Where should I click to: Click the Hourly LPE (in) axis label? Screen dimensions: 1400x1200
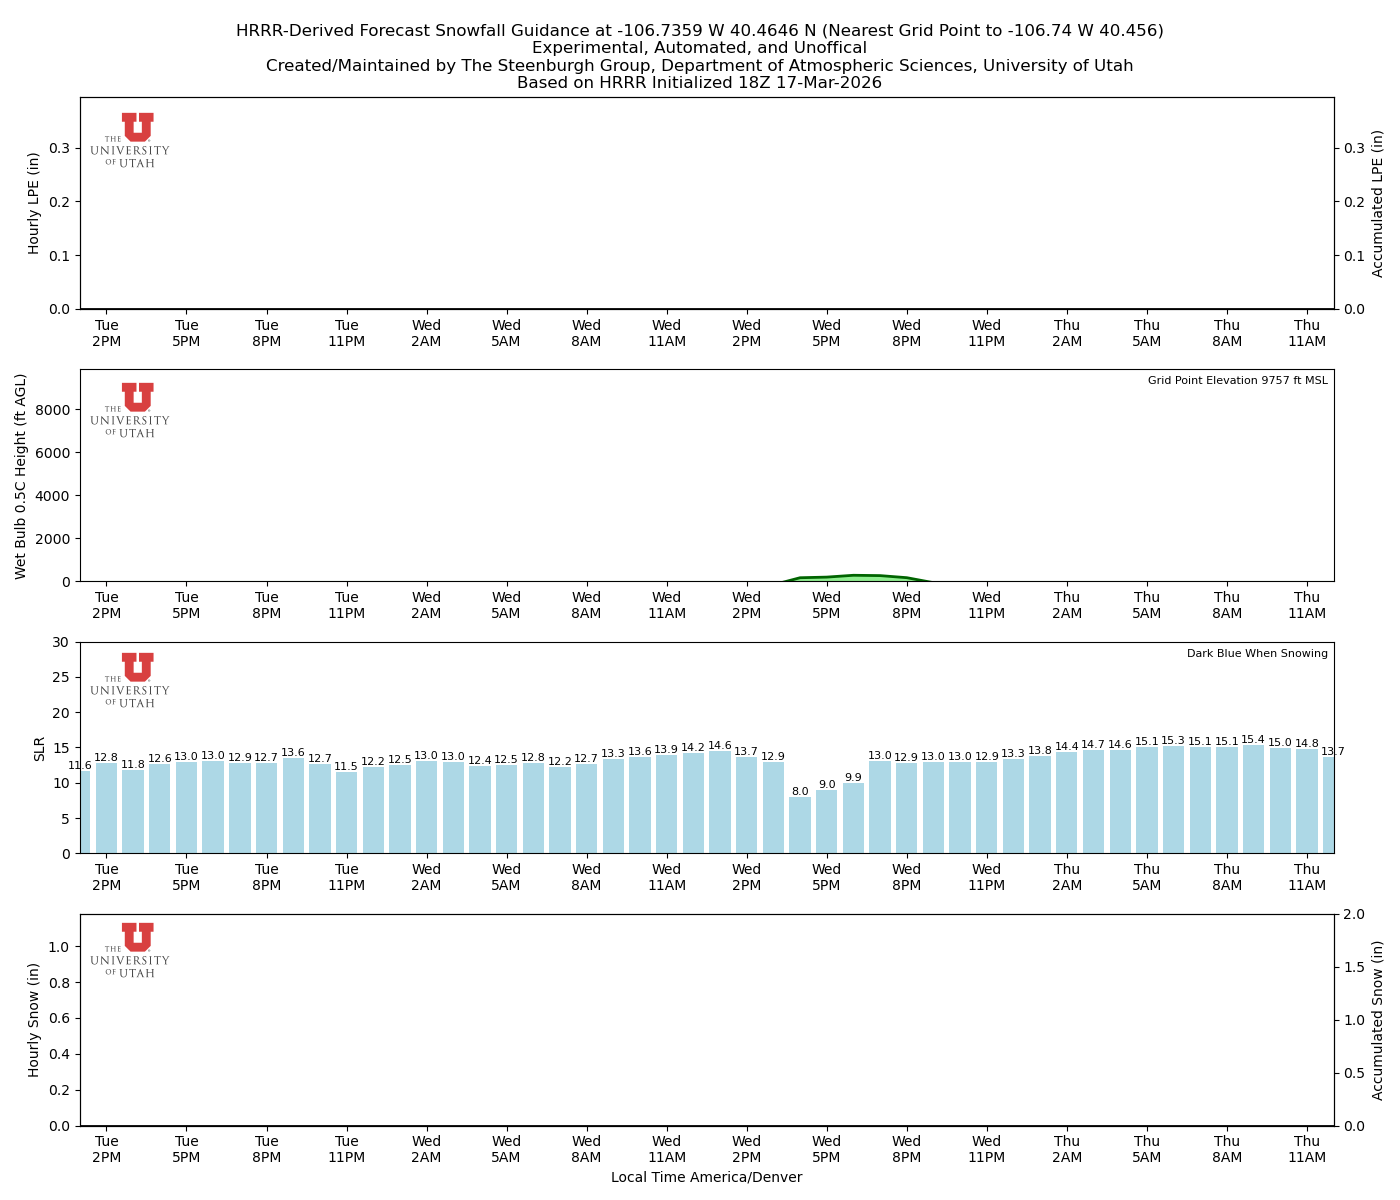coord(34,203)
